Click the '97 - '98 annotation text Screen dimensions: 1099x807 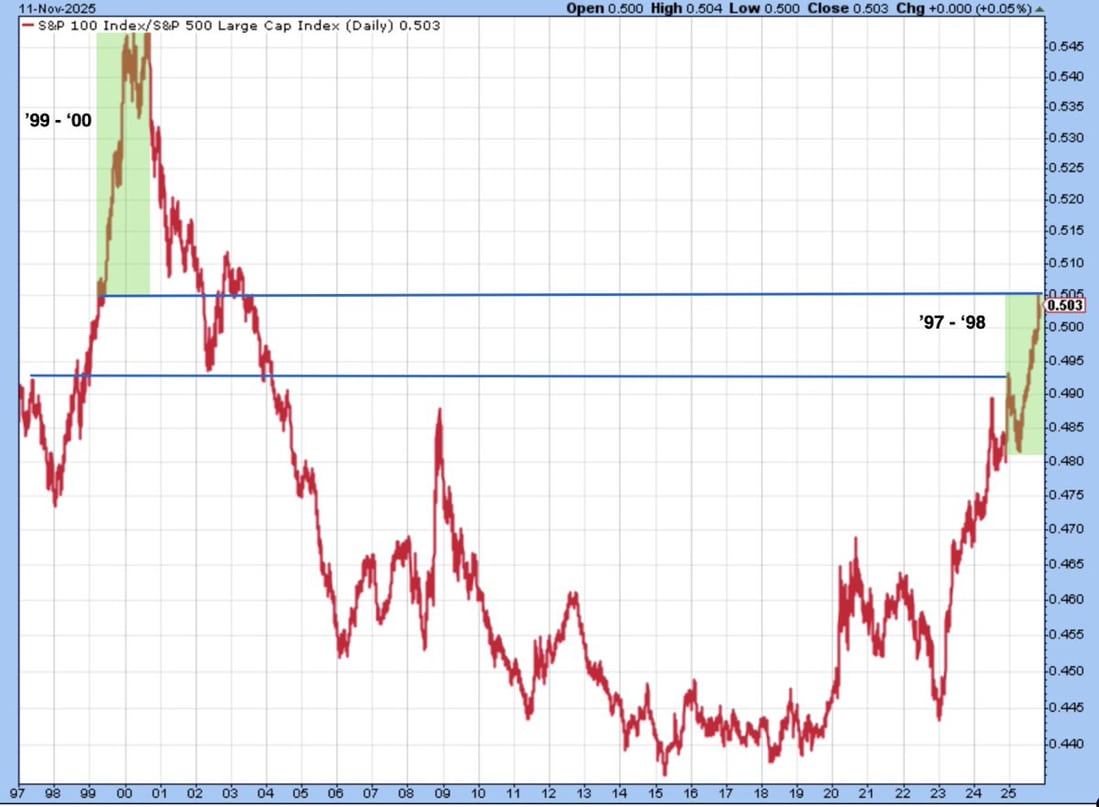point(951,322)
